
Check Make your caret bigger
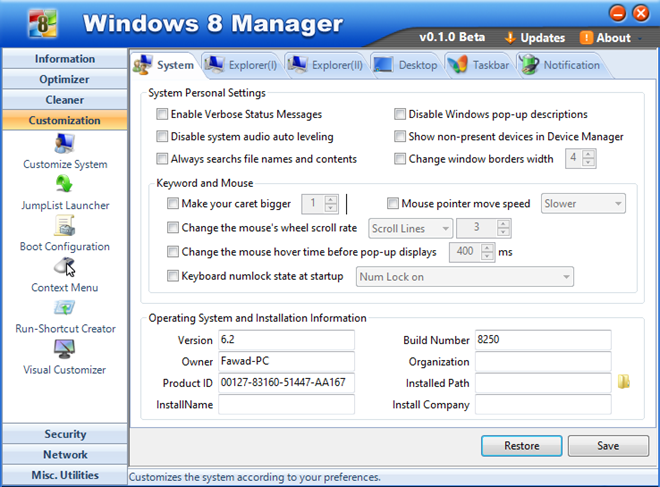coord(173,203)
